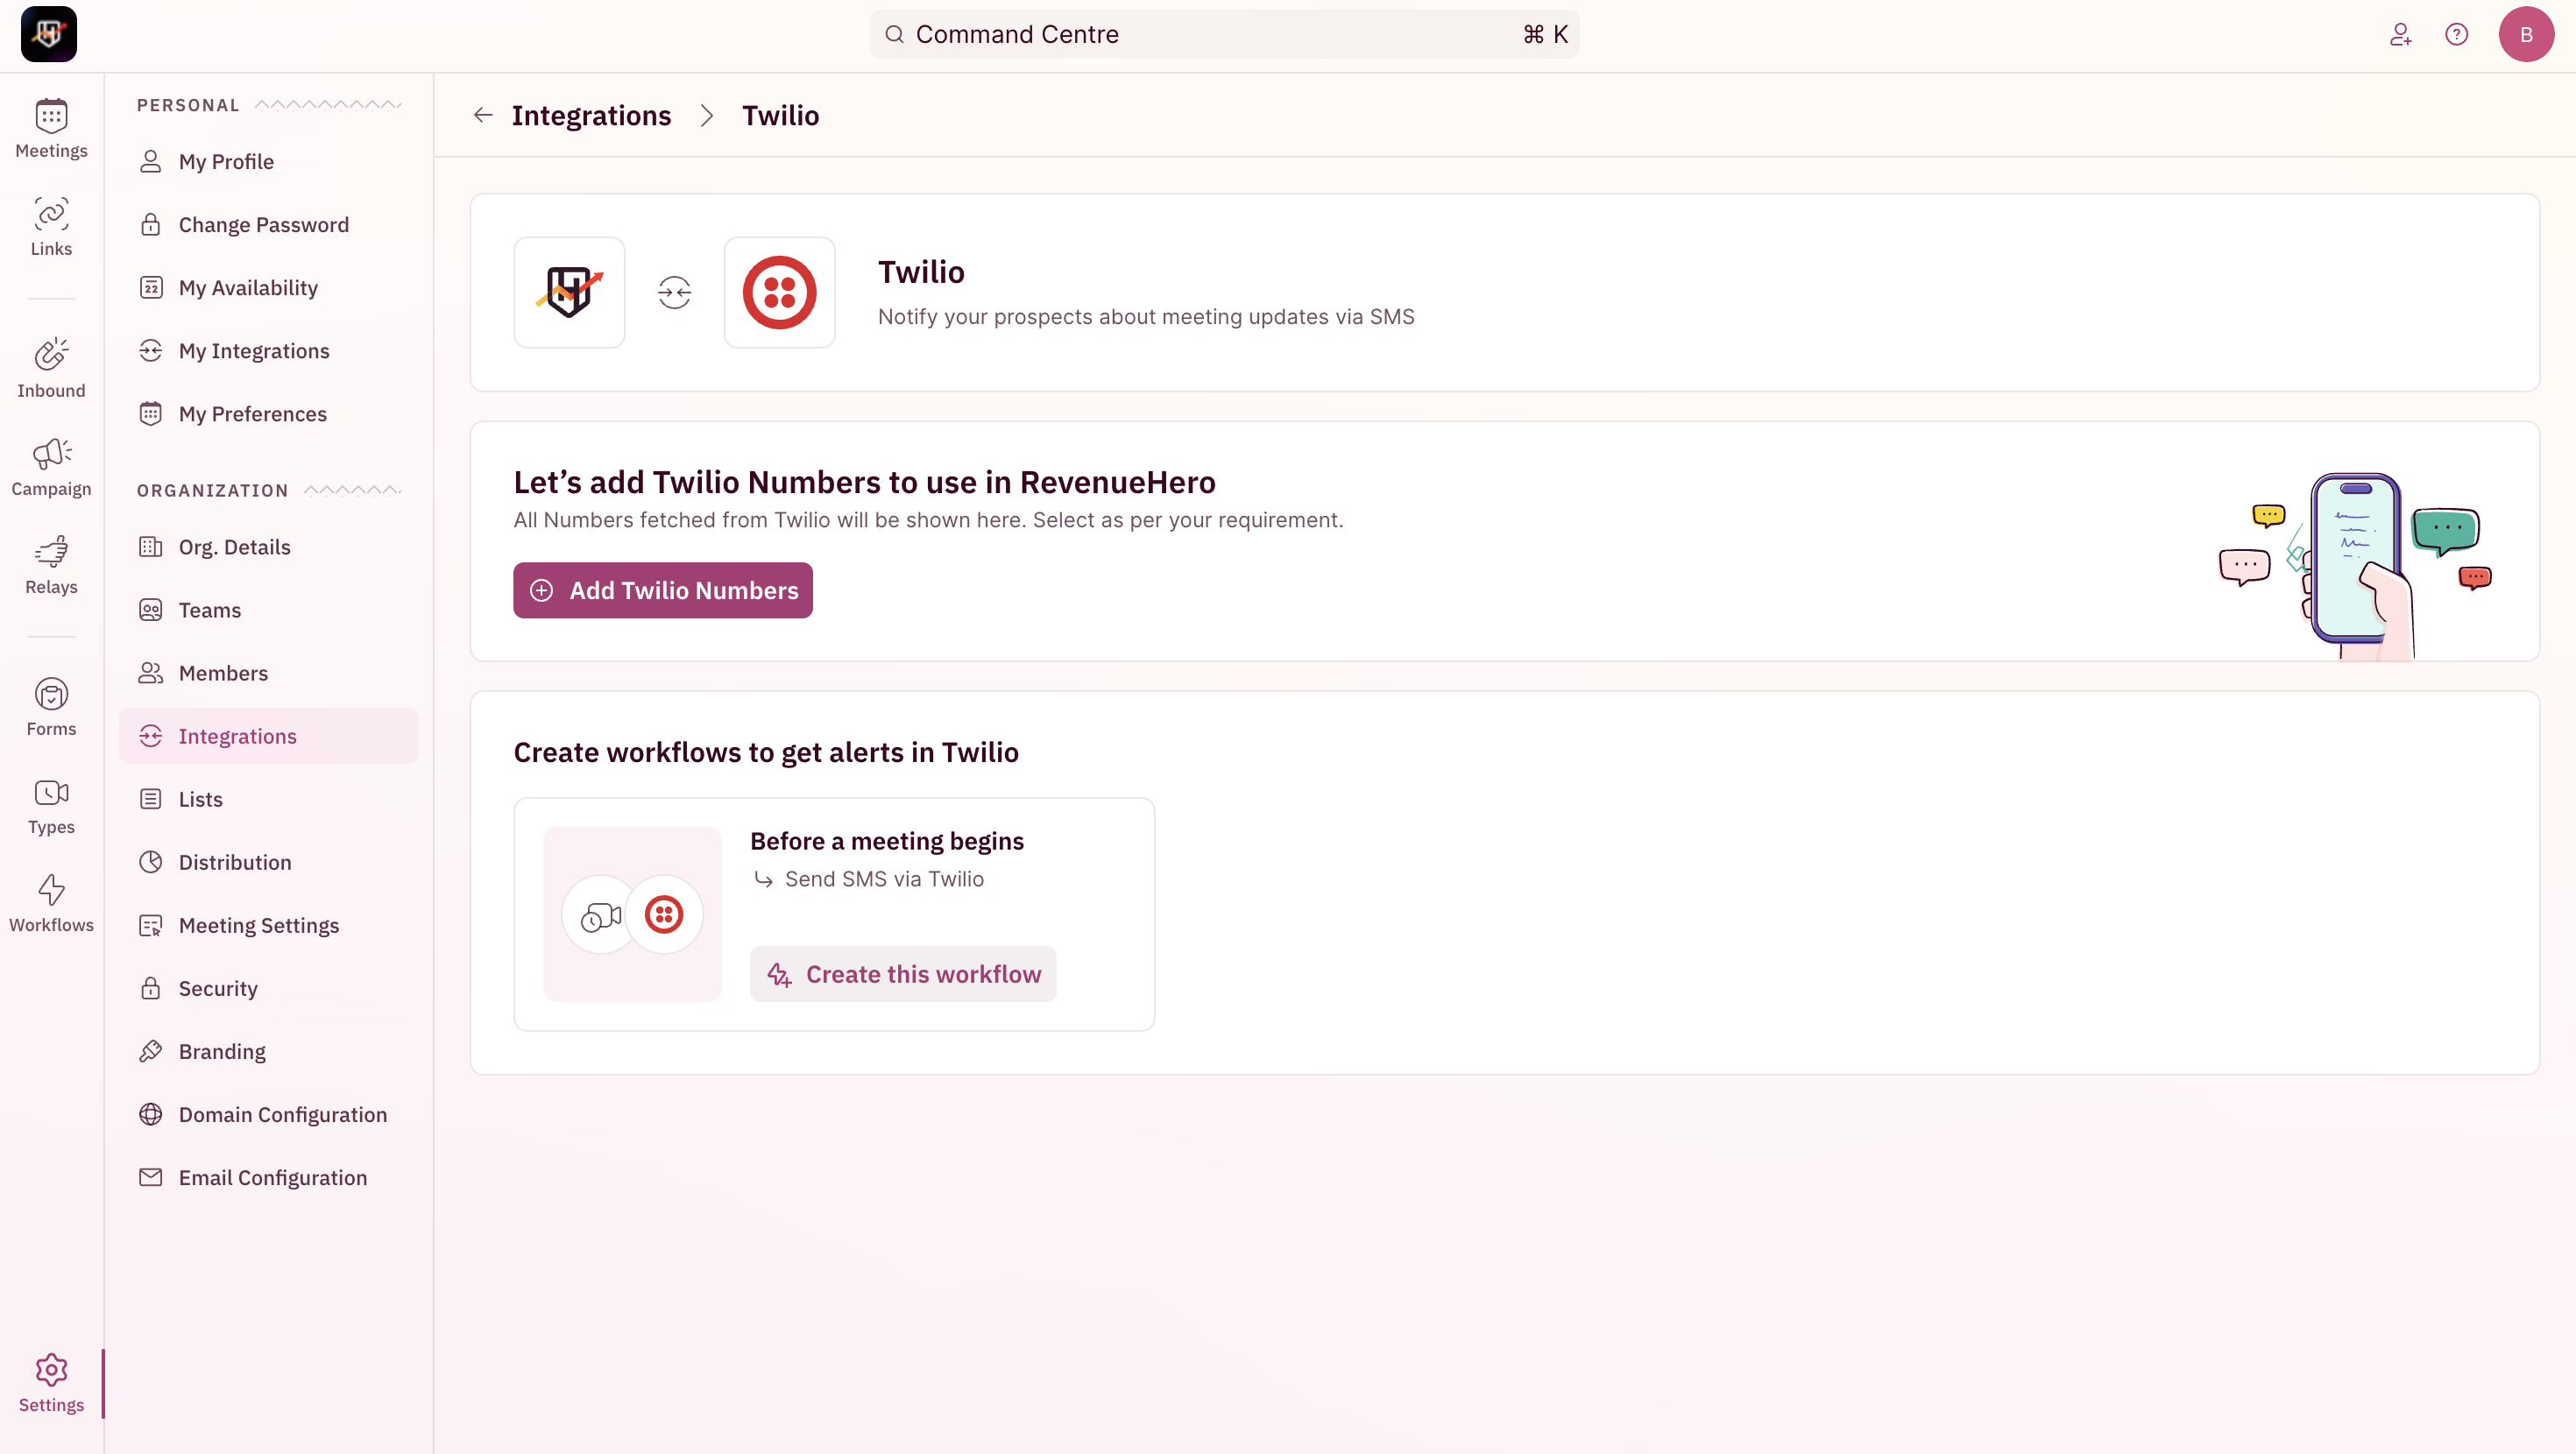Click the back arrow beside Integrations
Viewport: 2576px width, 1454px height.
pyautogui.click(x=483, y=115)
